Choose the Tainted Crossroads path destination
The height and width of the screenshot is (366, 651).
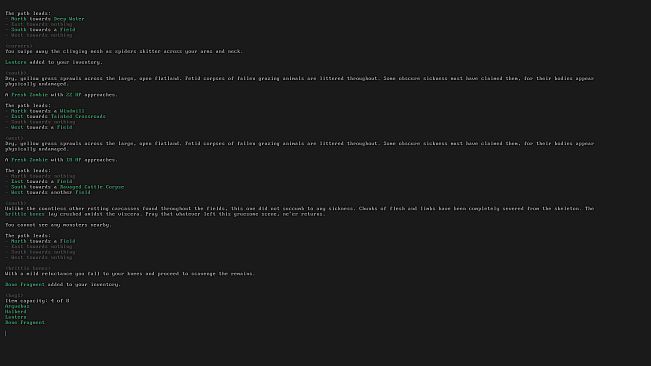point(78,116)
